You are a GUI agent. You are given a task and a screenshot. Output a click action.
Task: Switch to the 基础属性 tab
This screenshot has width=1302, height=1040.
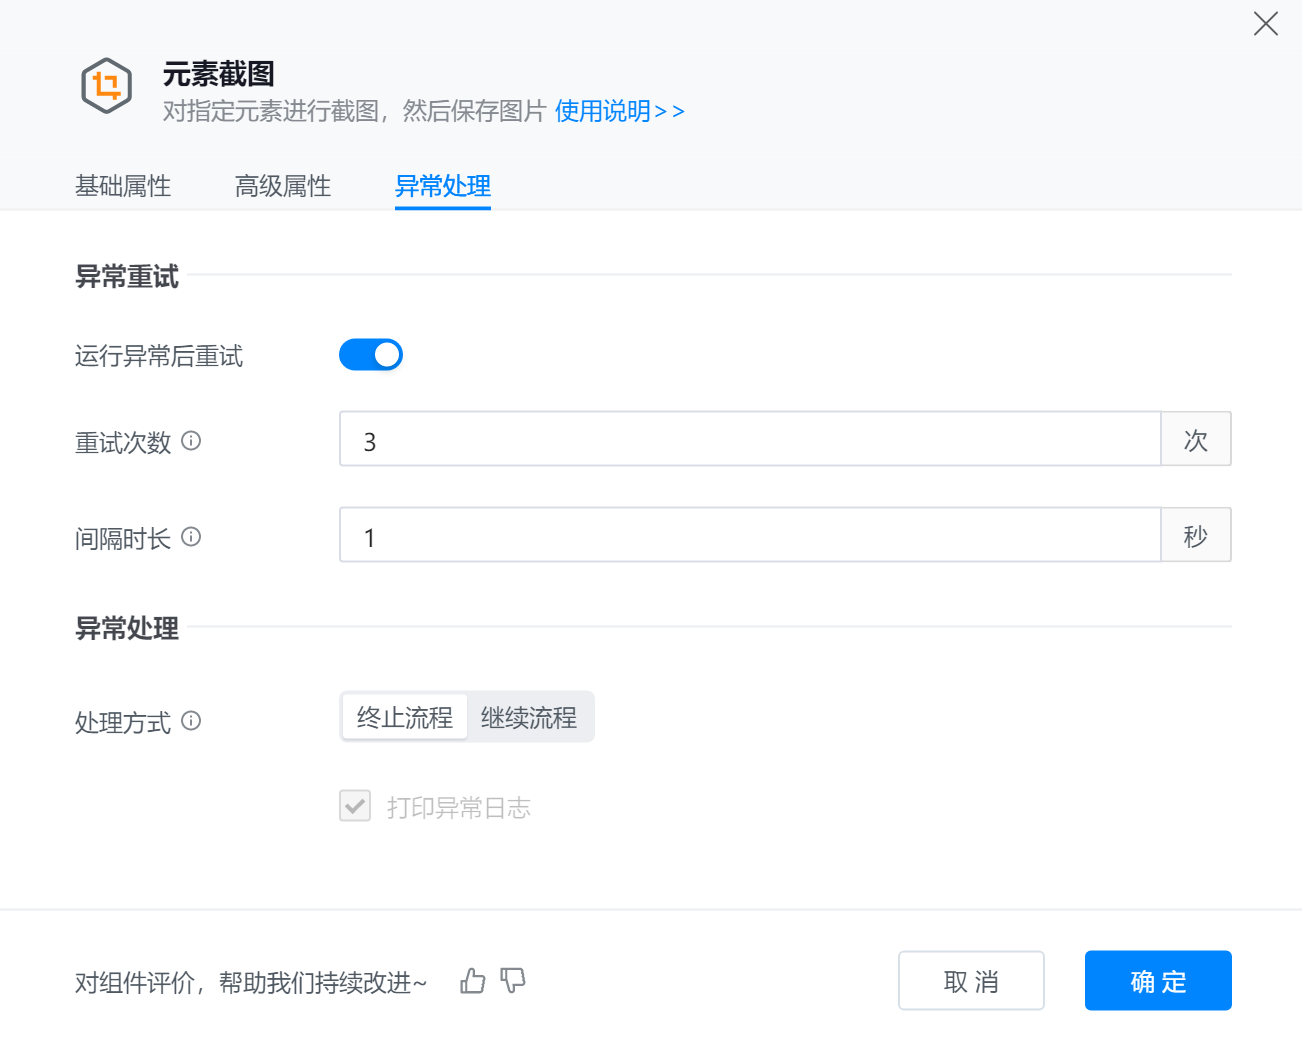123,186
